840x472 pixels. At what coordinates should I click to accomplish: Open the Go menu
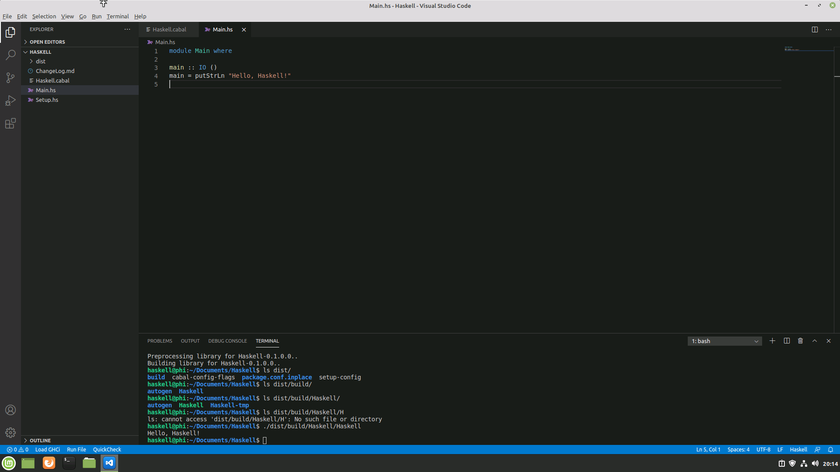click(x=82, y=17)
